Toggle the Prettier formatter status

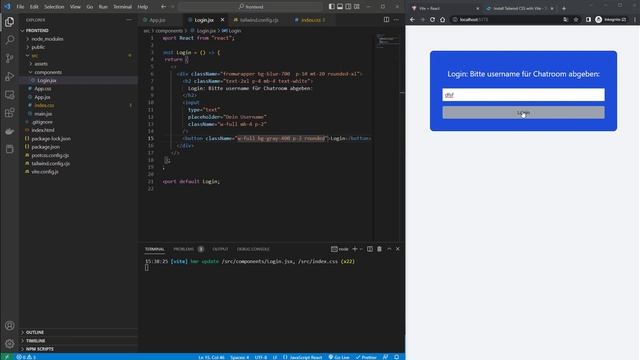[366, 357]
